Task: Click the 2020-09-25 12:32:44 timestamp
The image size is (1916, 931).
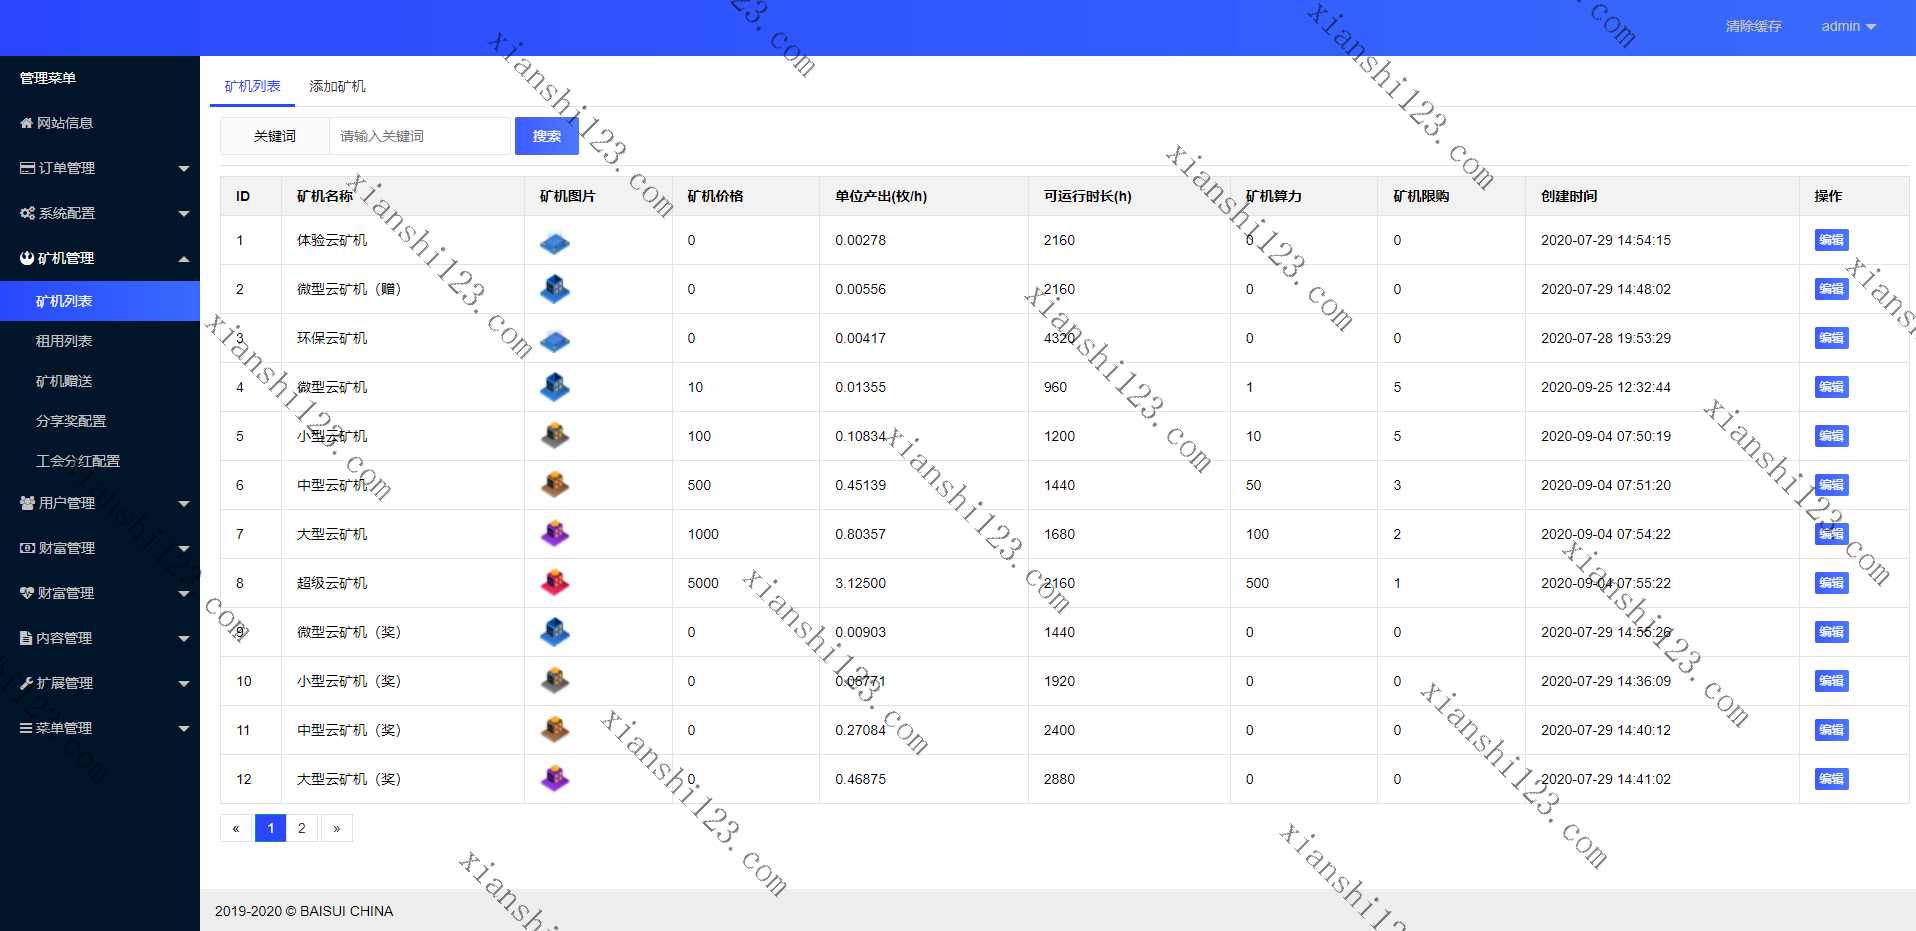Action: 1606,387
